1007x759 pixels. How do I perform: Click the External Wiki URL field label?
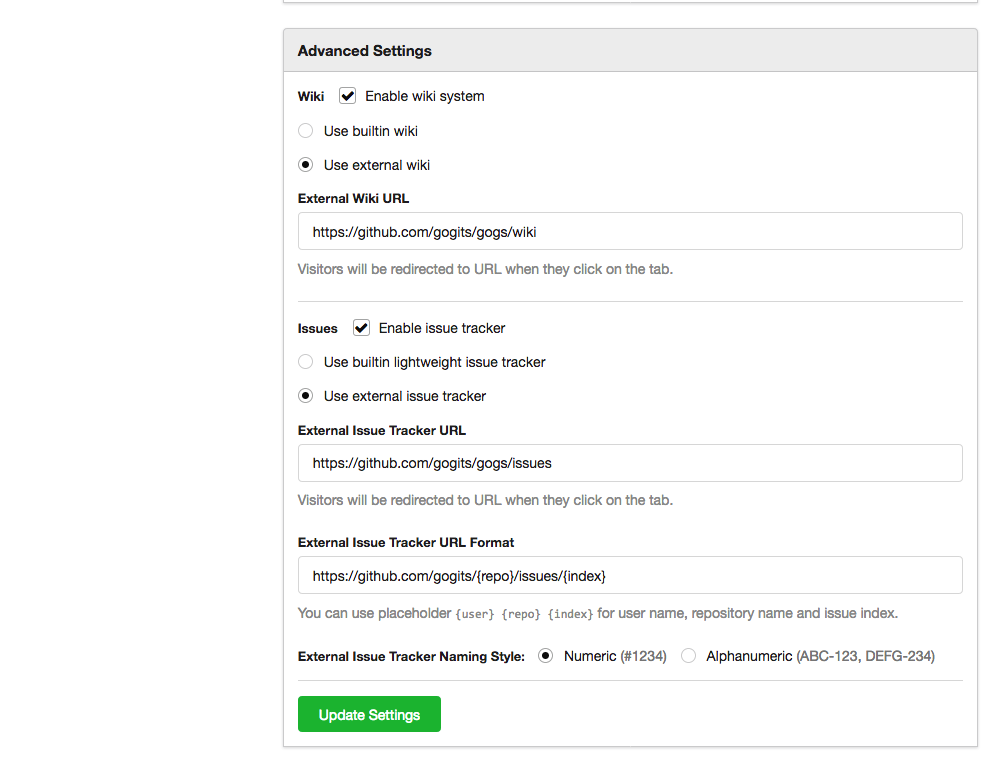[x=353, y=199]
